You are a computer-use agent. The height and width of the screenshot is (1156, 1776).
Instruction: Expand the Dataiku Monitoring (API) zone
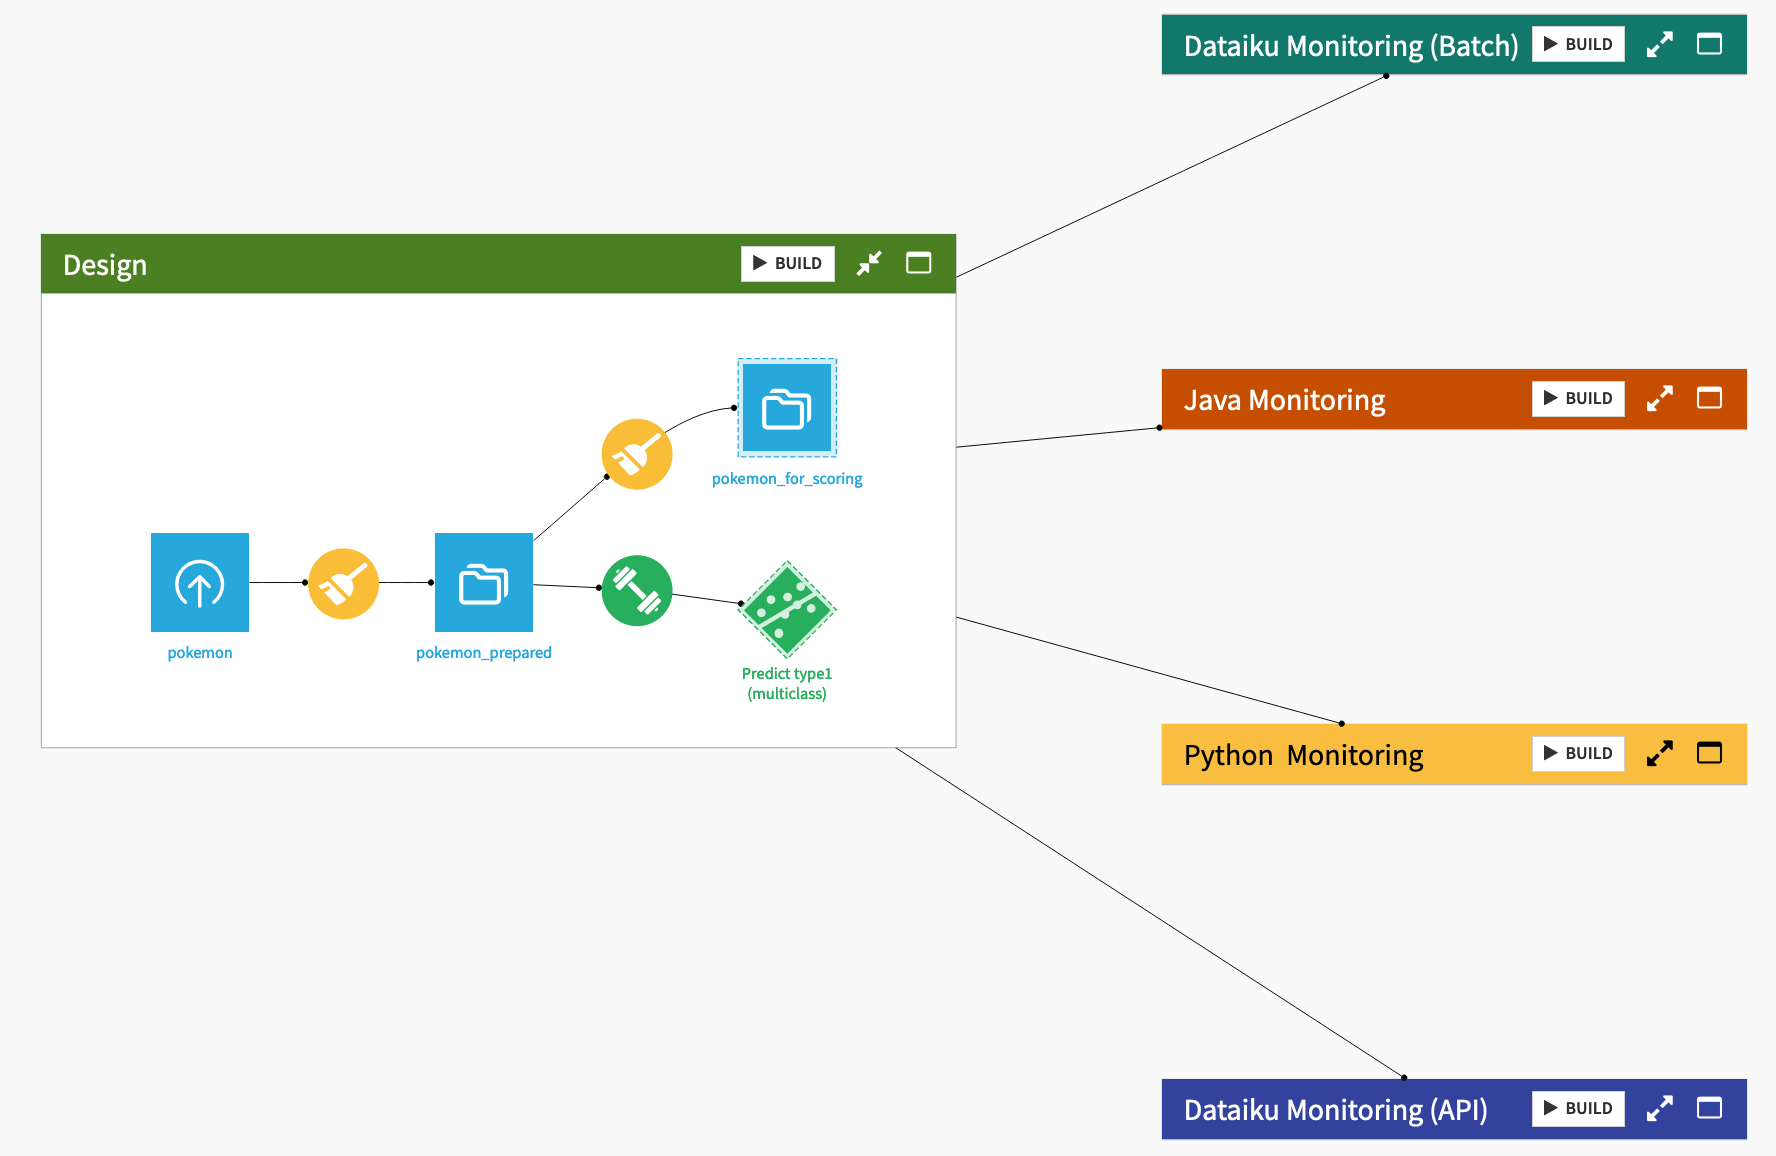click(x=1660, y=1108)
